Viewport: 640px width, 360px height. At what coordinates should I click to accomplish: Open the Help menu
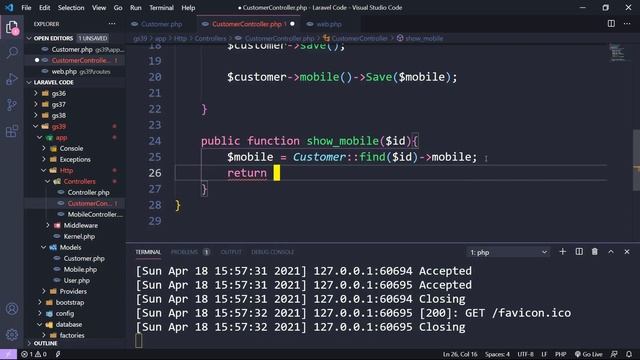point(188,8)
